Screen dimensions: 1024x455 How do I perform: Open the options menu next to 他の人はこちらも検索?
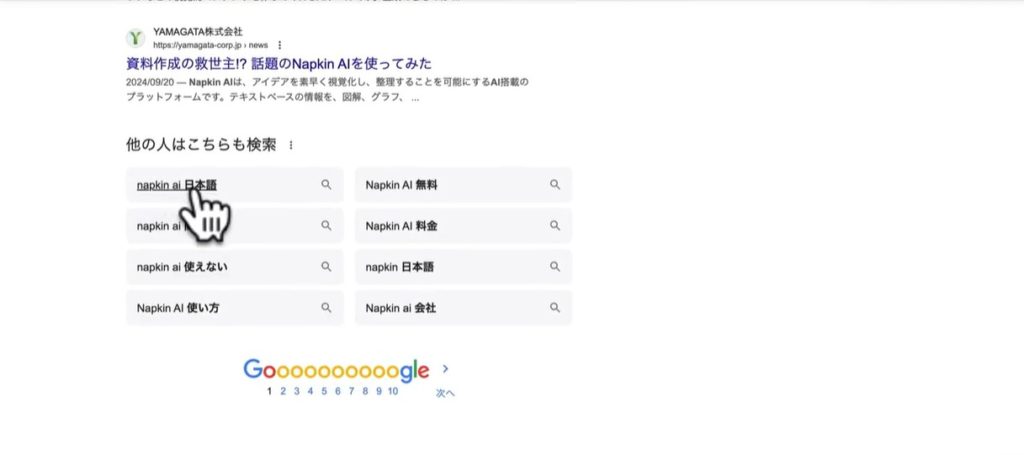tap(291, 146)
